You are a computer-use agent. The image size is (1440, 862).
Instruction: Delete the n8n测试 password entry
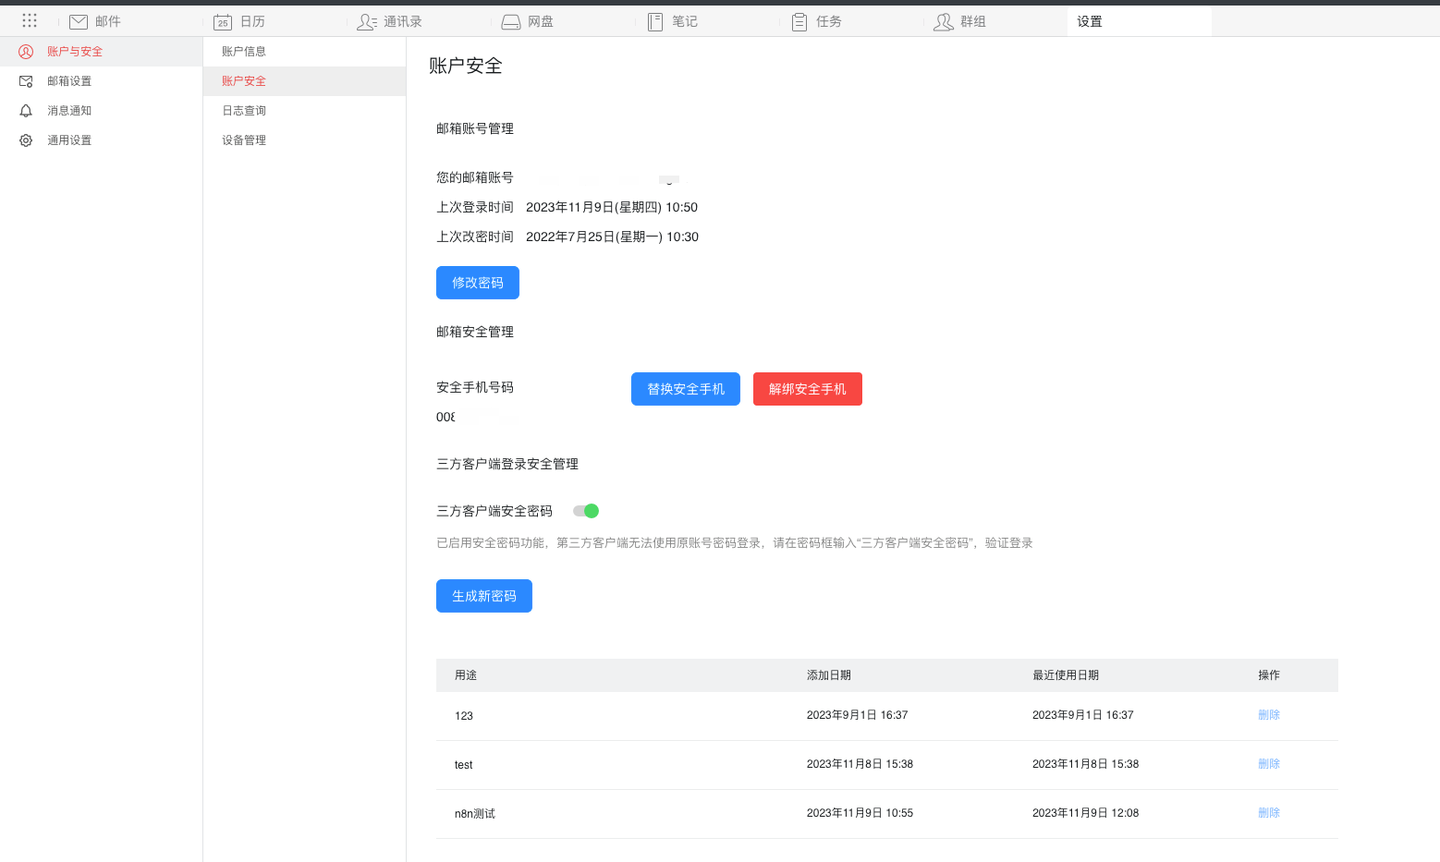pyautogui.click(x=1268, y=813)
